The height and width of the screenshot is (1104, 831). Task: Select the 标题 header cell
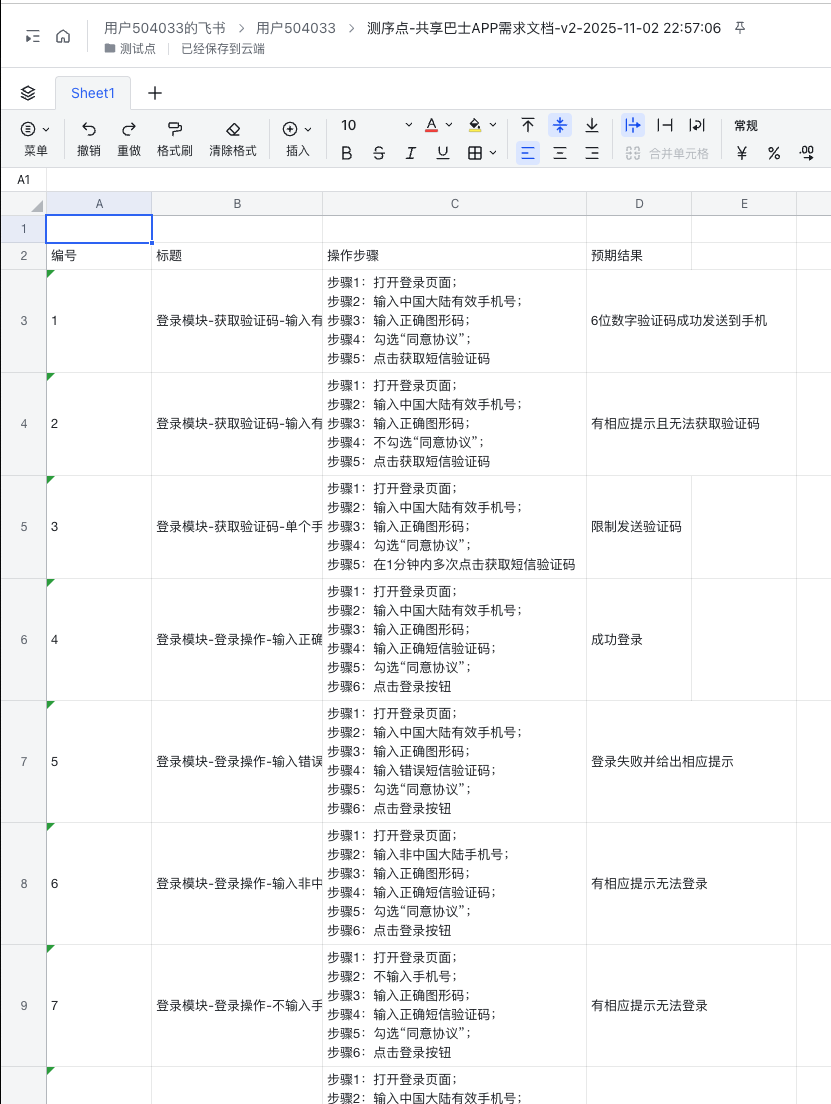(237, 256)
